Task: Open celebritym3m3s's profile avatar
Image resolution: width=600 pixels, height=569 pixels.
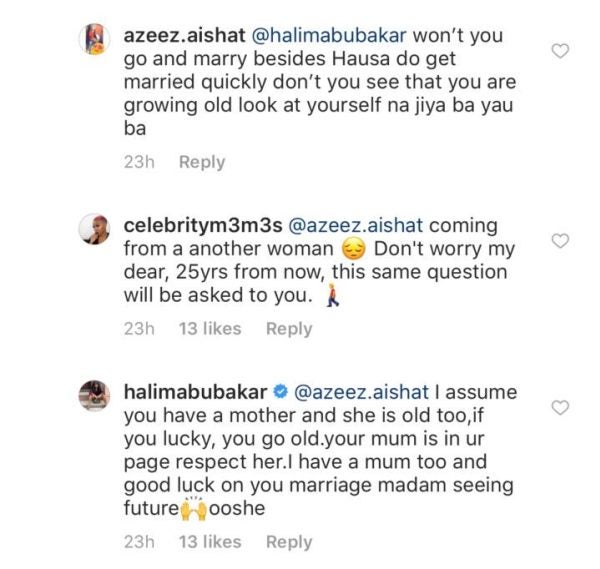Action: coord(93,231)
